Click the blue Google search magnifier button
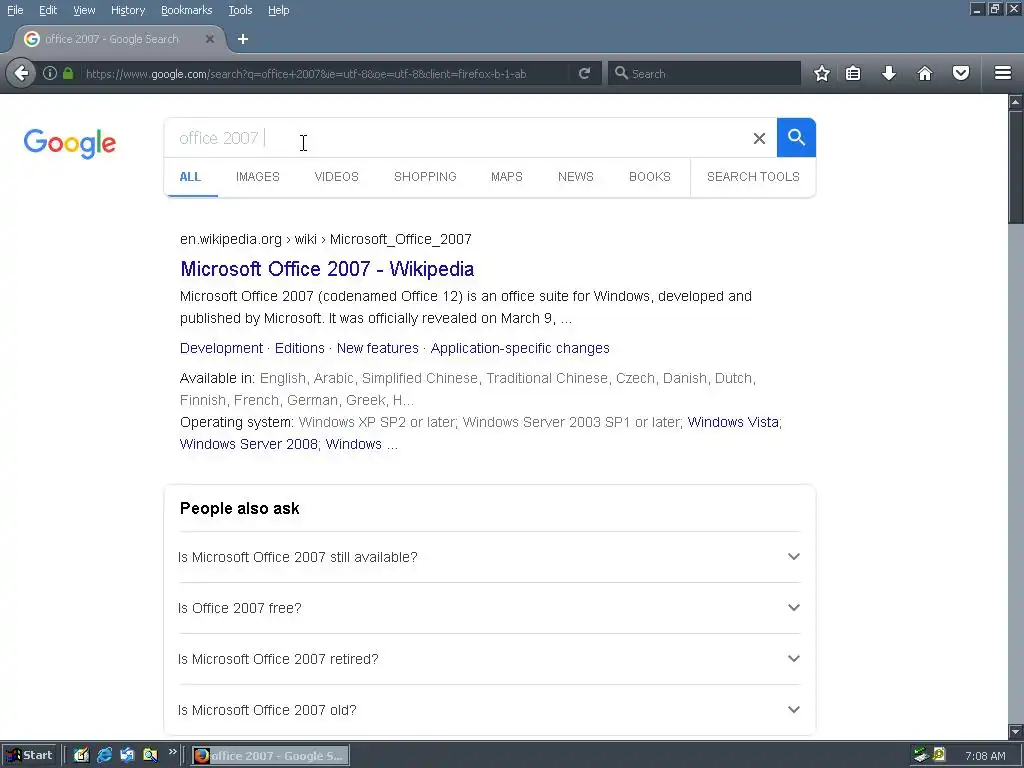 (796, 138)
